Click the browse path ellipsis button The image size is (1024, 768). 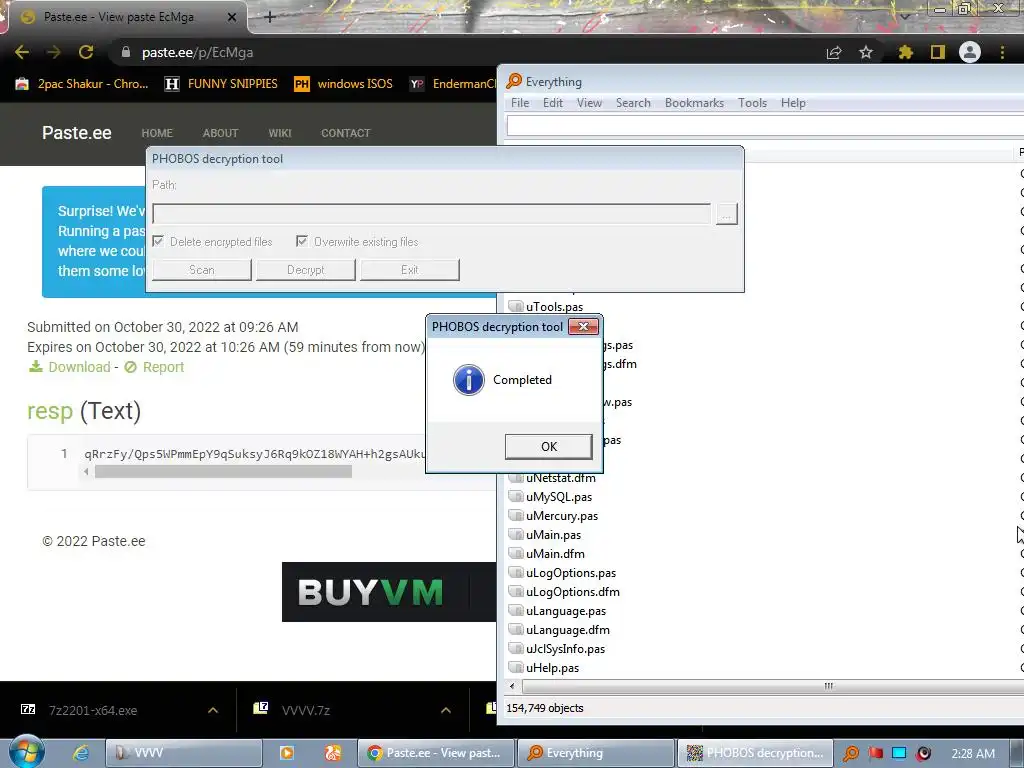(x=726, y=214)
